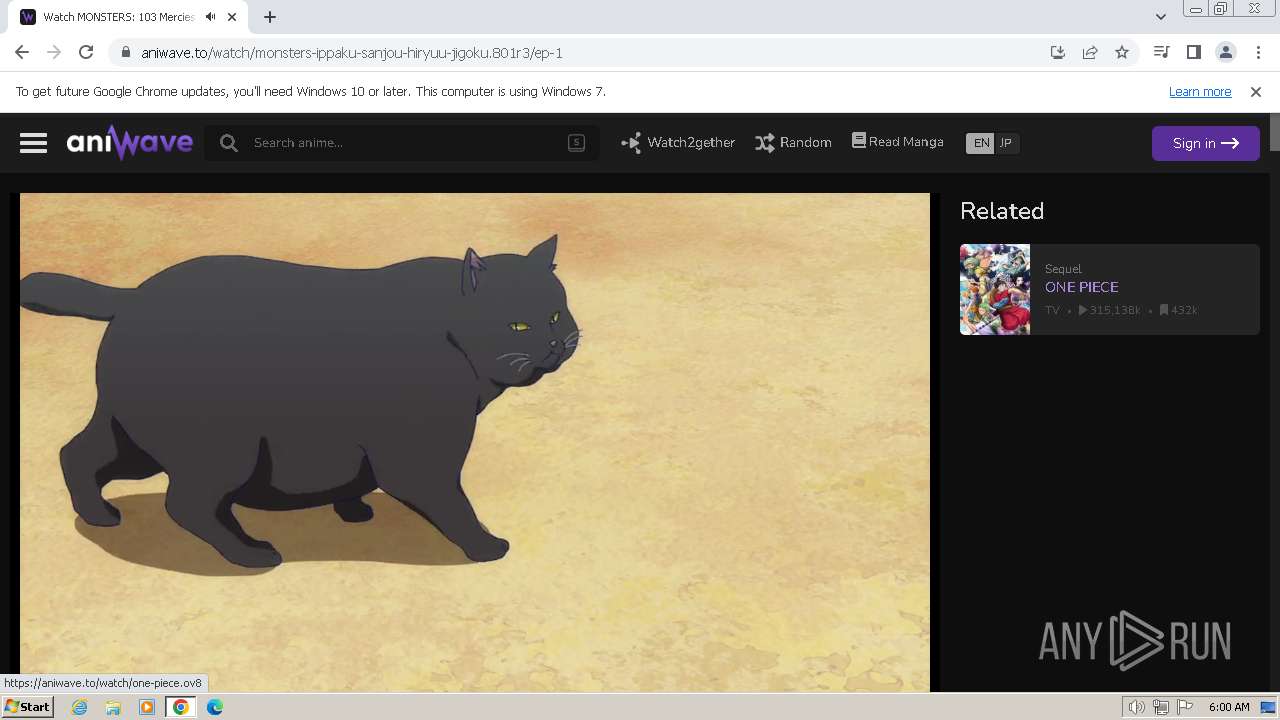Launch Microsoft Edge from taskbar
The image size is (1280, 720).
(x=215, y=707)
